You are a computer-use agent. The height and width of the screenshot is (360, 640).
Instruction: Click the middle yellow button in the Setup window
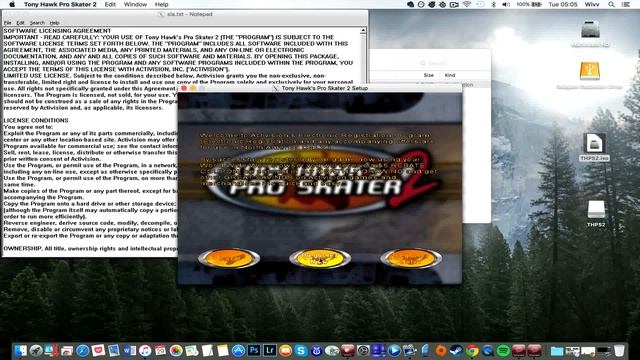tap(320, 258)
